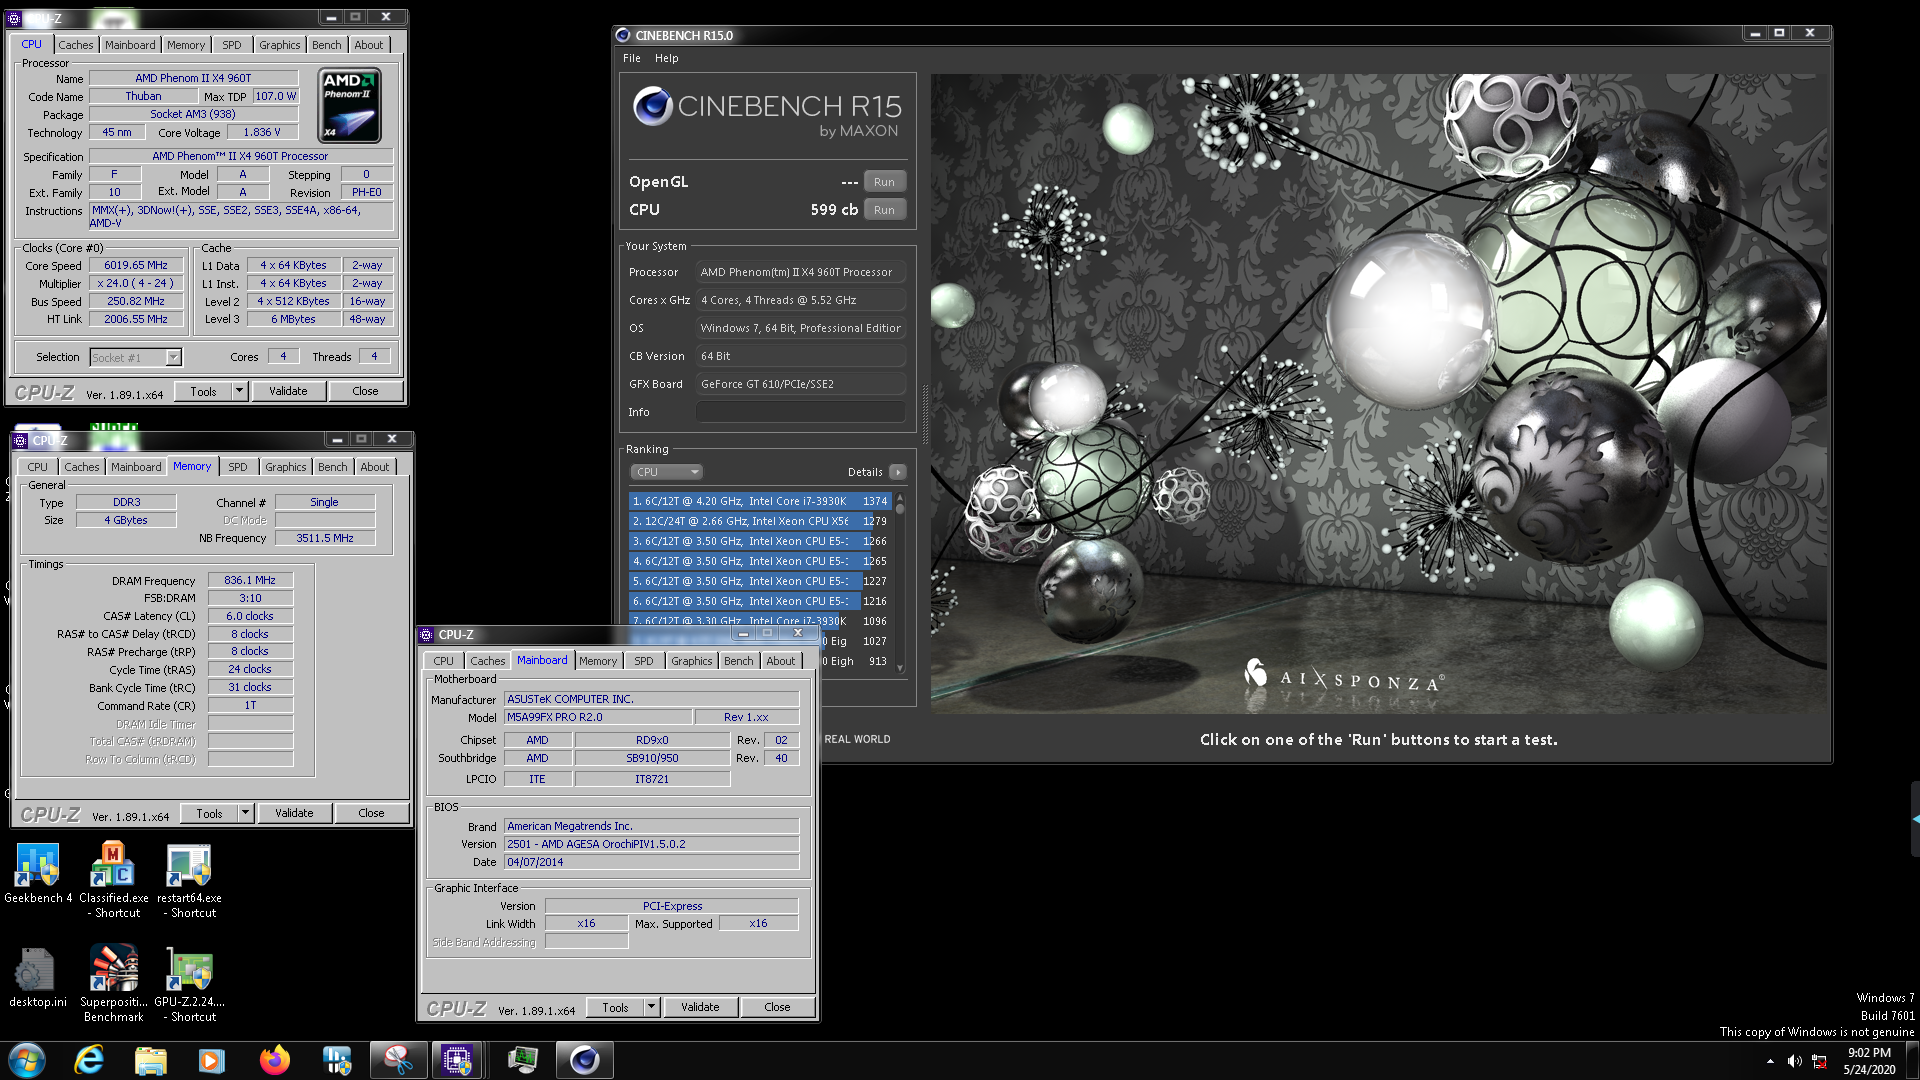Click the Core Speed value 6019.65 MHz
1920x1080 pixels.
(x=136, y=266)
